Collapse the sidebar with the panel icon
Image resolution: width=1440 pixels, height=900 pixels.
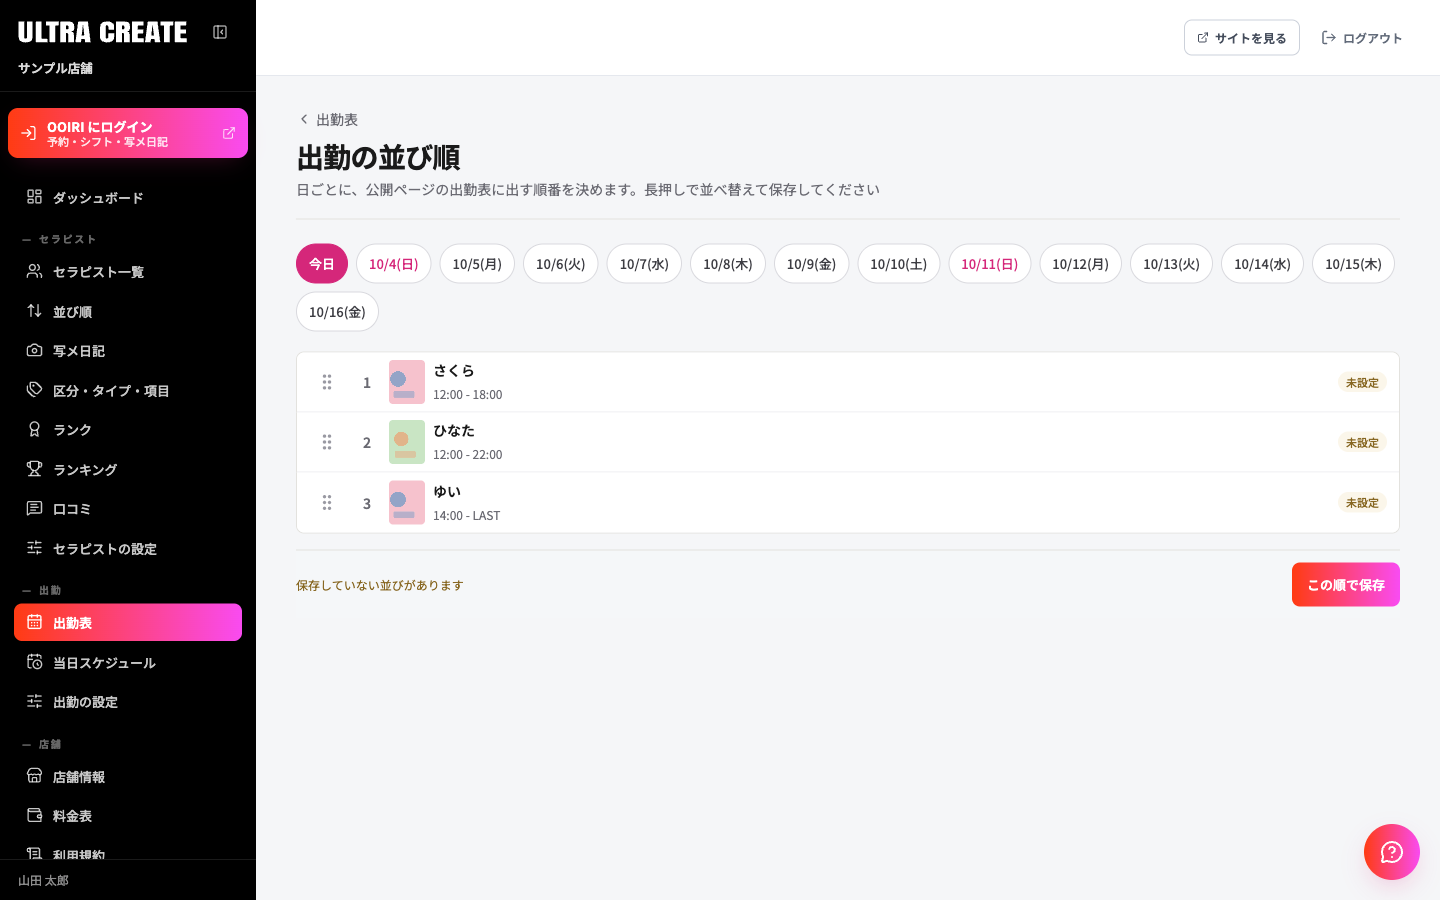pos(220,32)
